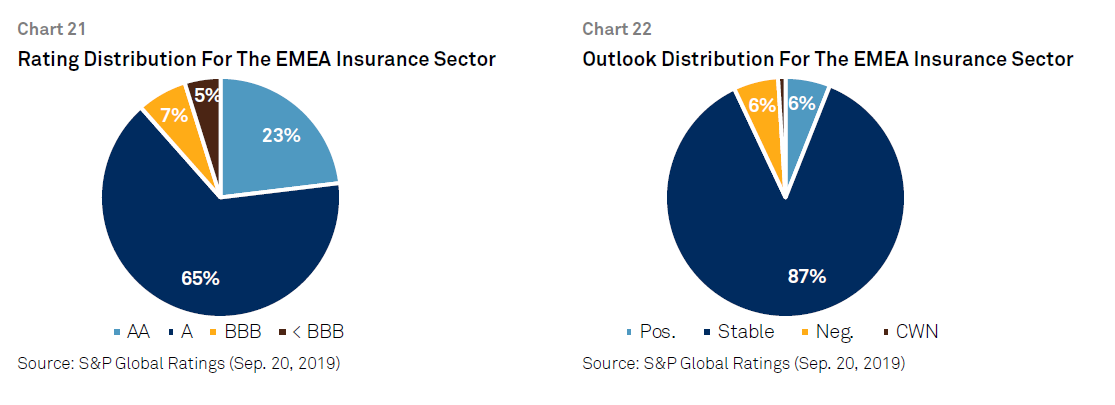The width and height of the screenshot is (1115, 405).
Task: Select the CWN legend marker
Action: tap(885, 332)
